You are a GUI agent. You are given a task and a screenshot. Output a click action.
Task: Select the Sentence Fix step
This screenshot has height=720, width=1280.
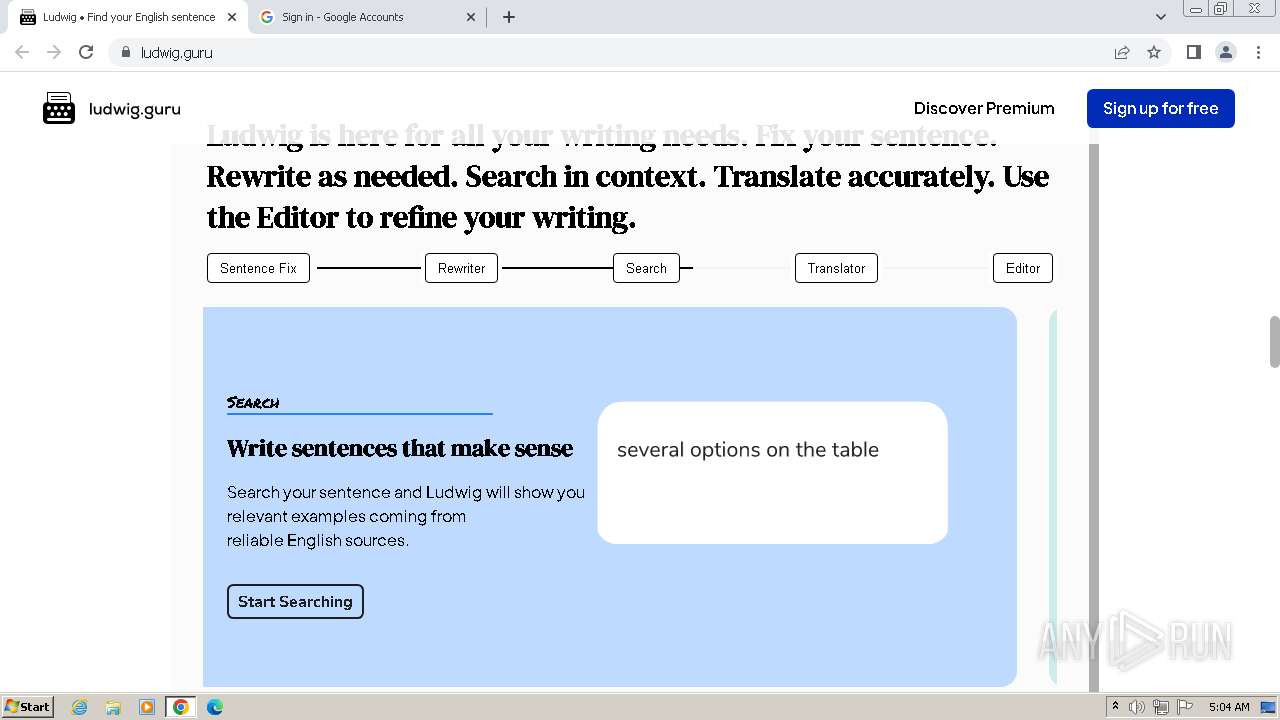coord(258,268)
